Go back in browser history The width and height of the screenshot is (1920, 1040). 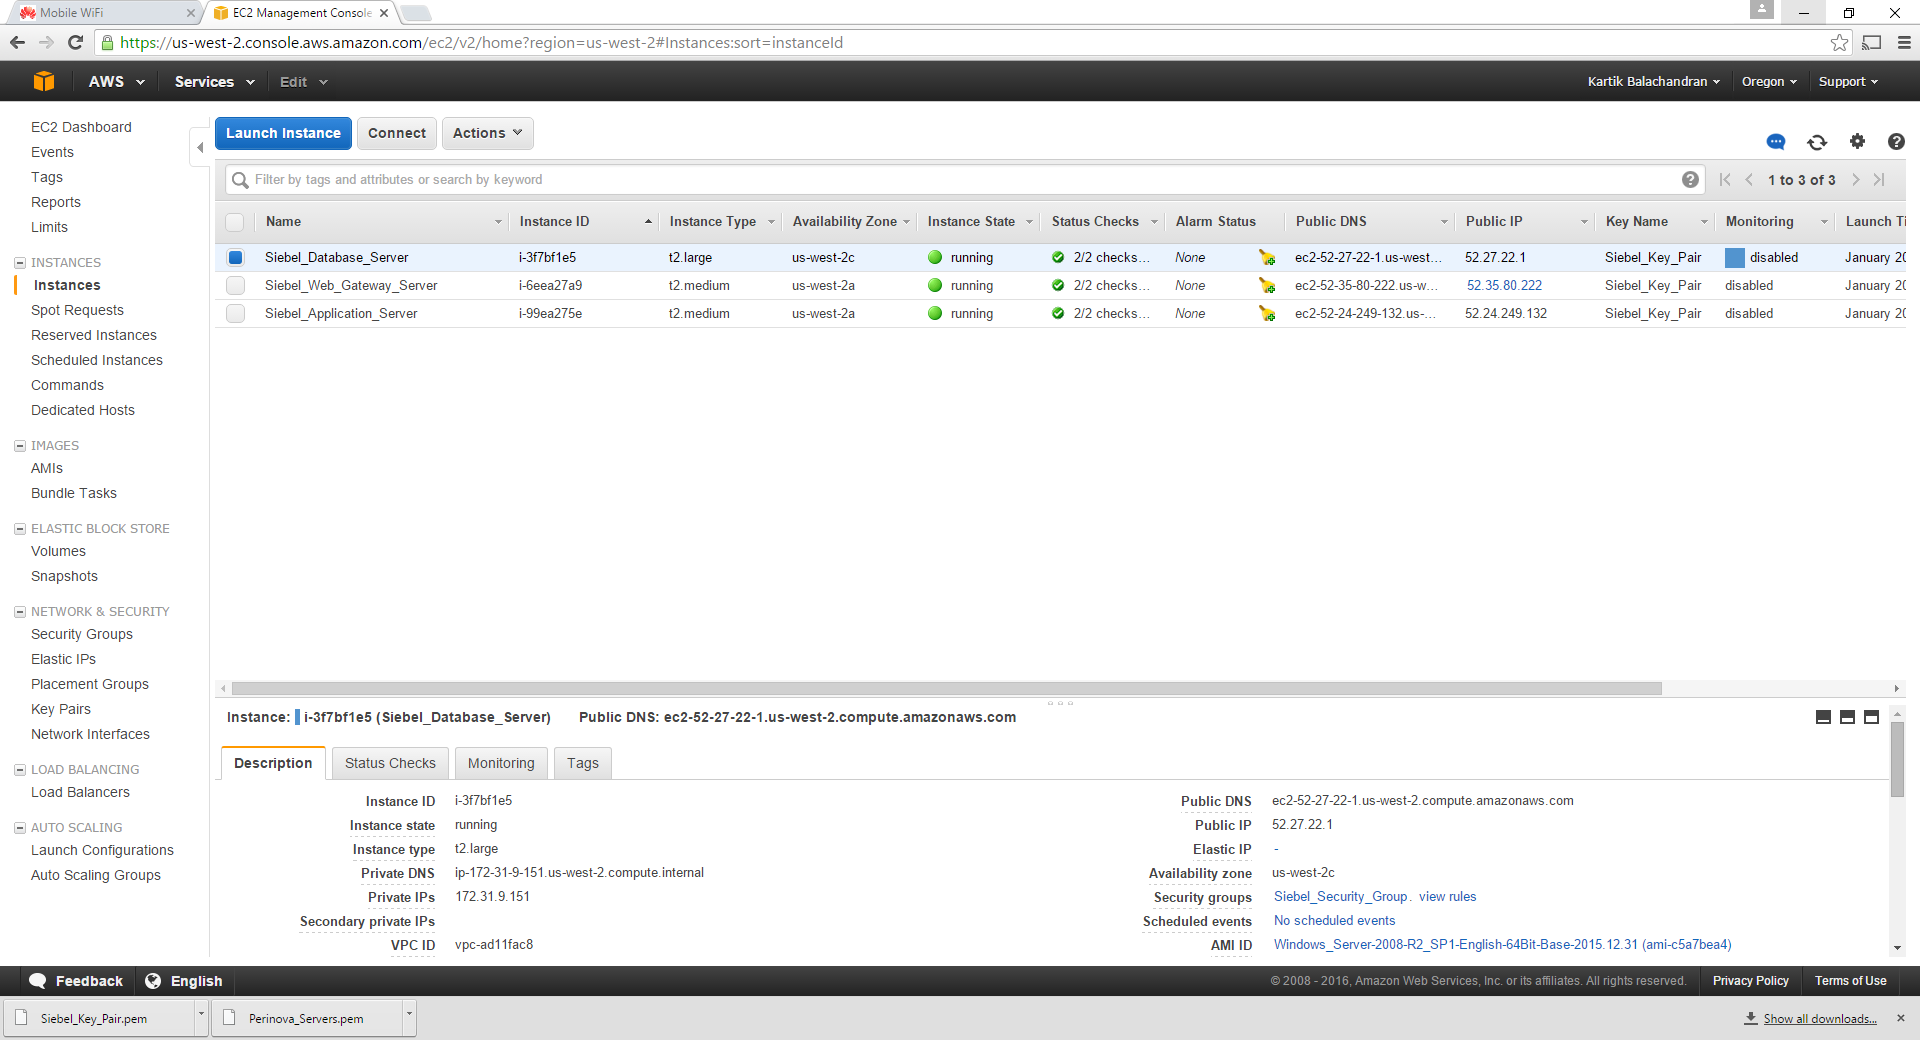[x=17, y=42]
